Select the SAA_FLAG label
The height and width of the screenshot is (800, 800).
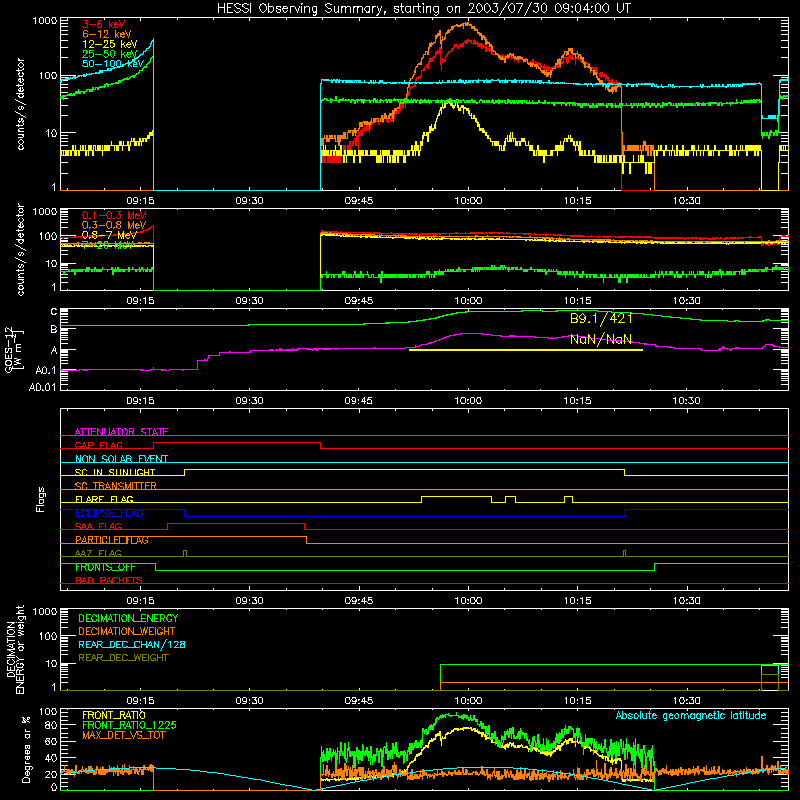pyautogui.click(x=98, y=526)
